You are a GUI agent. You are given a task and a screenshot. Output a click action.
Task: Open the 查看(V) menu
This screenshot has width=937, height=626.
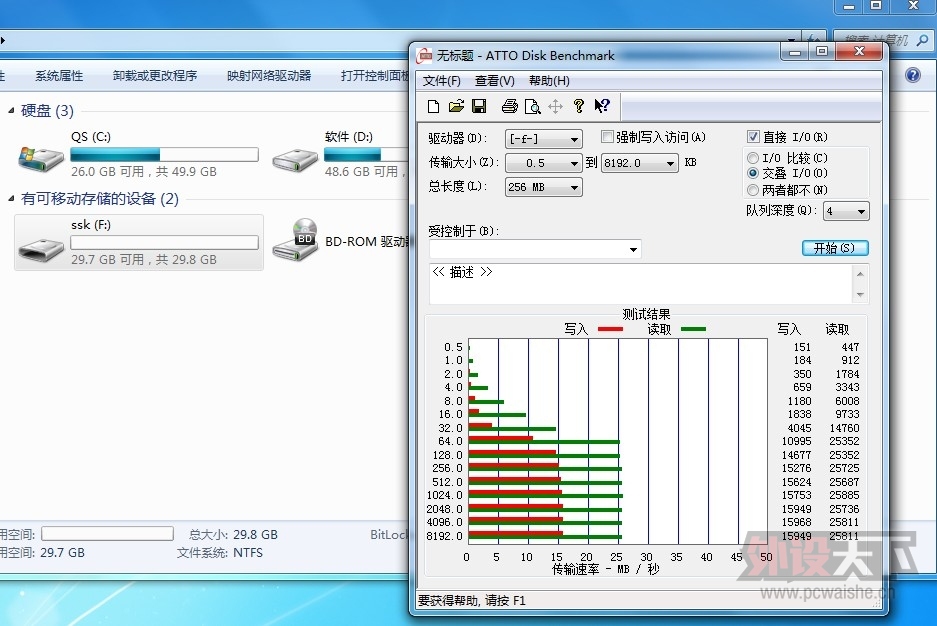495,81
